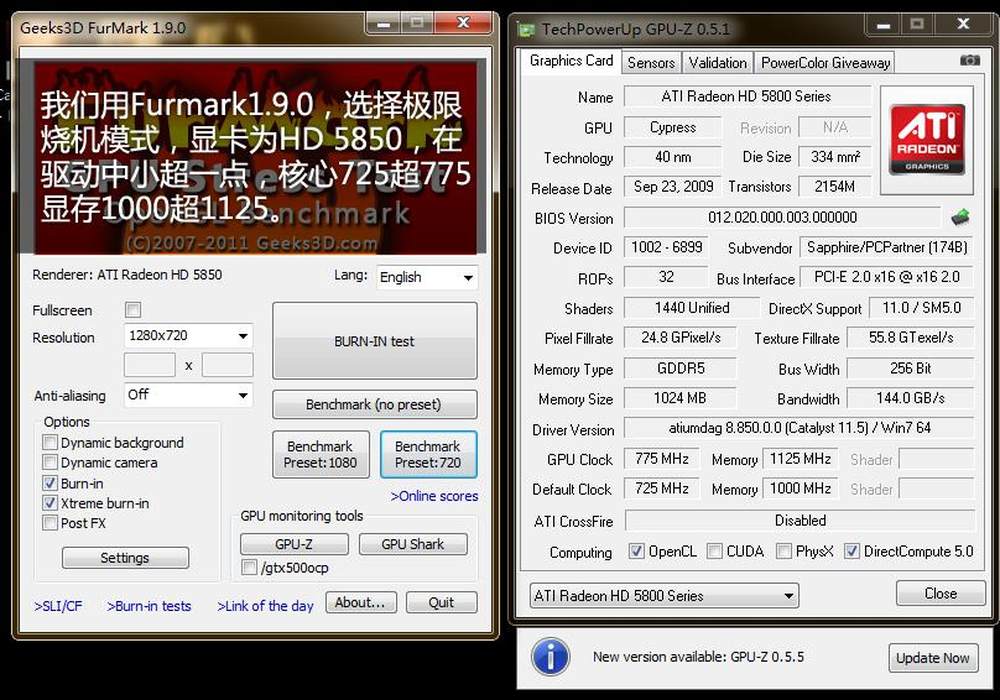Switch to the Sensors tab
The image size is (1000, 700).
(x=651, y=62)
